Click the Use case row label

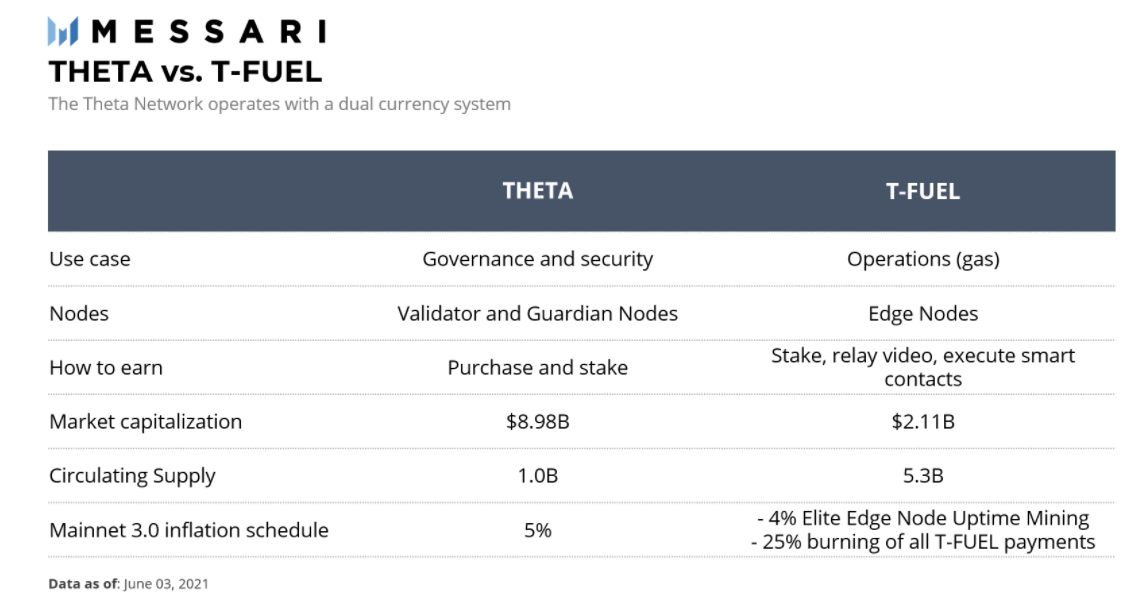[x=90, y=259]
